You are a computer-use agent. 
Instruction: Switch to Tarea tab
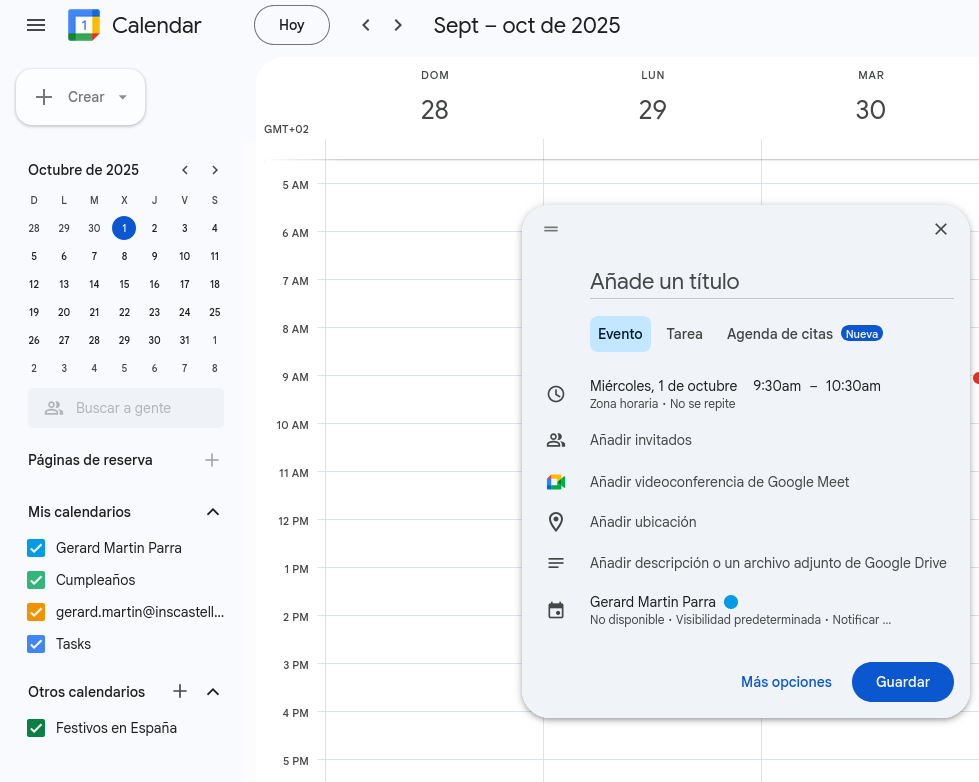tap(684, 334)
